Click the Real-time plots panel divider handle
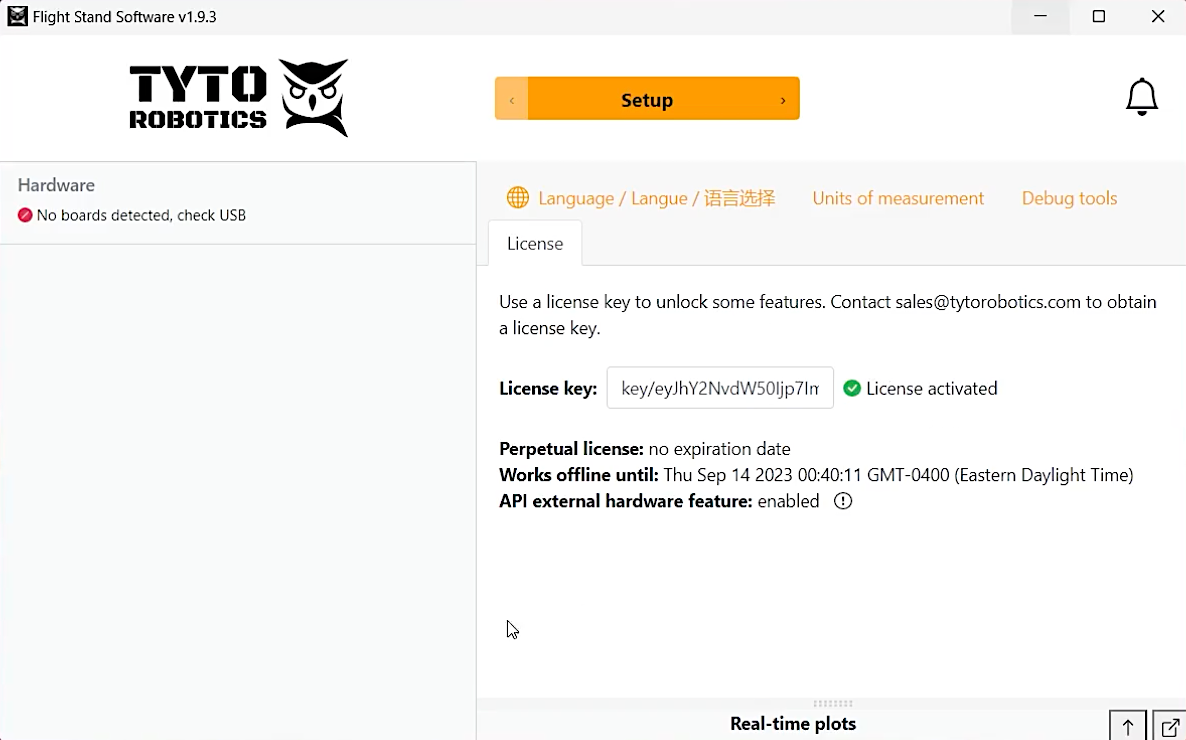Screen dimensions: 1186x740 coord(832,704)
